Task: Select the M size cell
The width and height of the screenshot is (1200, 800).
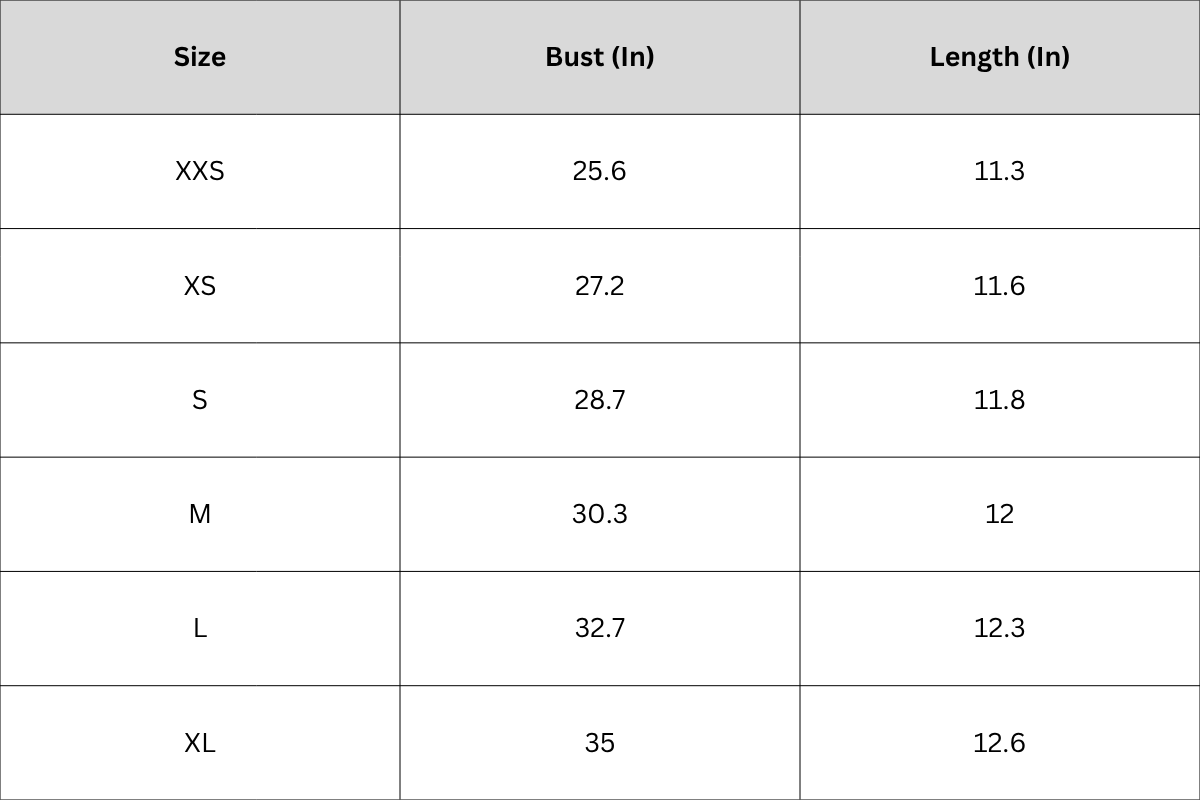Action: pyautogui.click(x=200, y=514)
